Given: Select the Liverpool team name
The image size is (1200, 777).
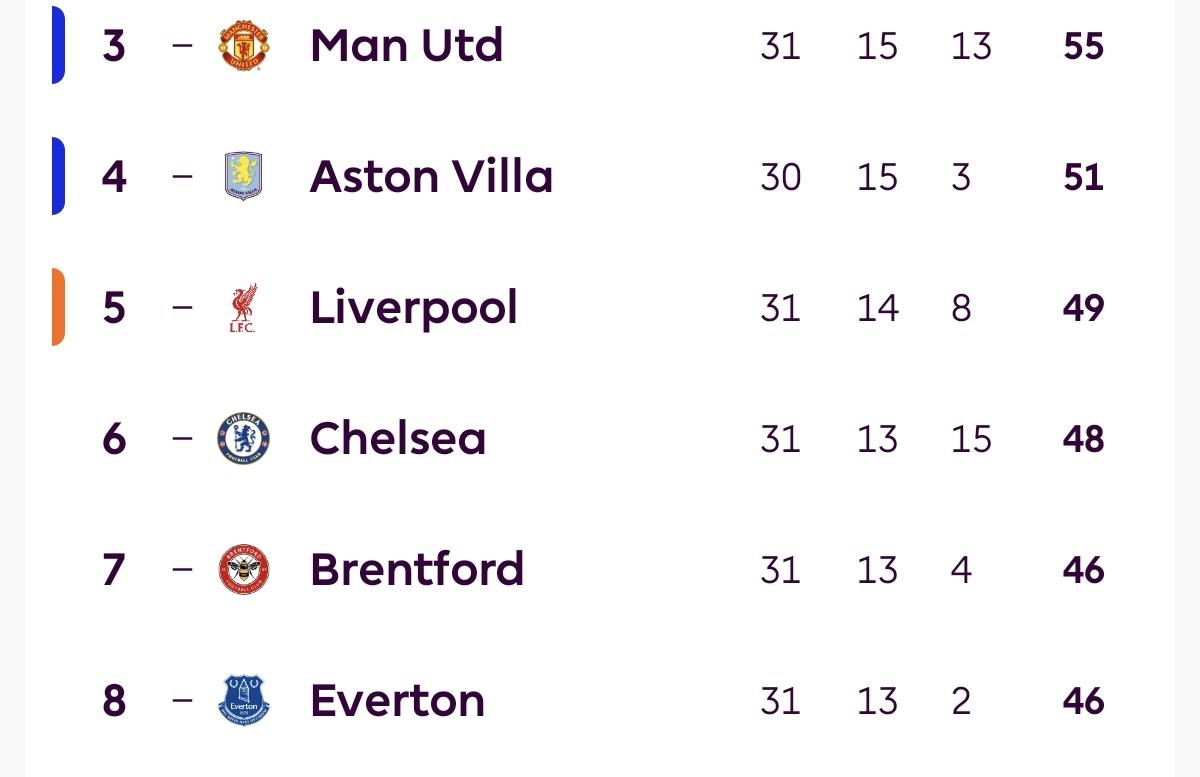Looking at the screenshot, I should (414, 308).
